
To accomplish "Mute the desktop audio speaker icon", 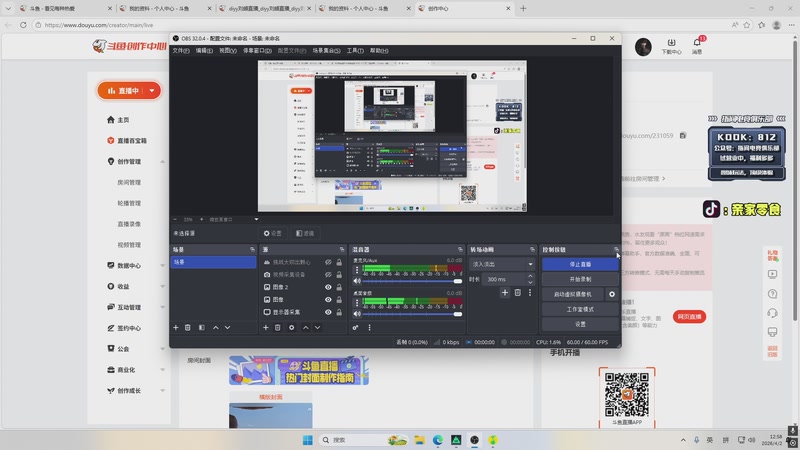I will 357,314.
